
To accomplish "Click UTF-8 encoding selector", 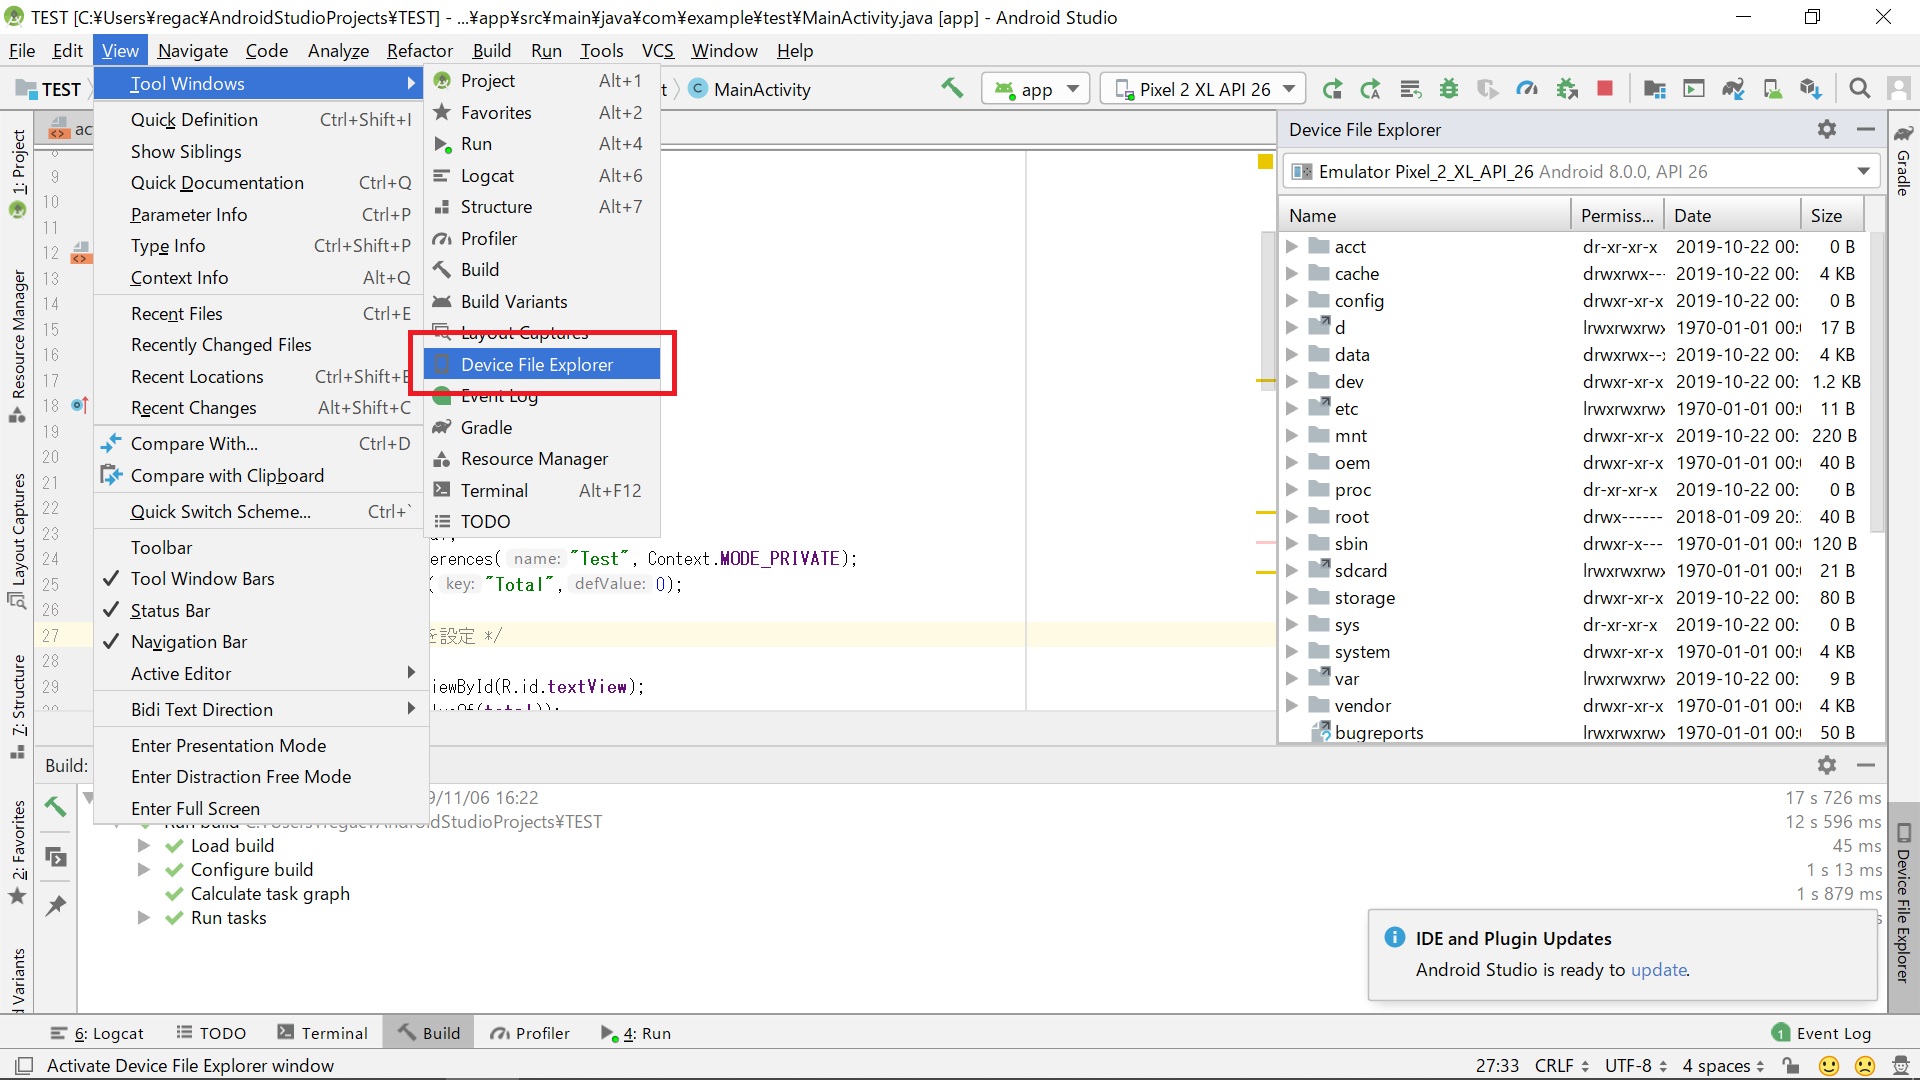I will (1636, 1066).
